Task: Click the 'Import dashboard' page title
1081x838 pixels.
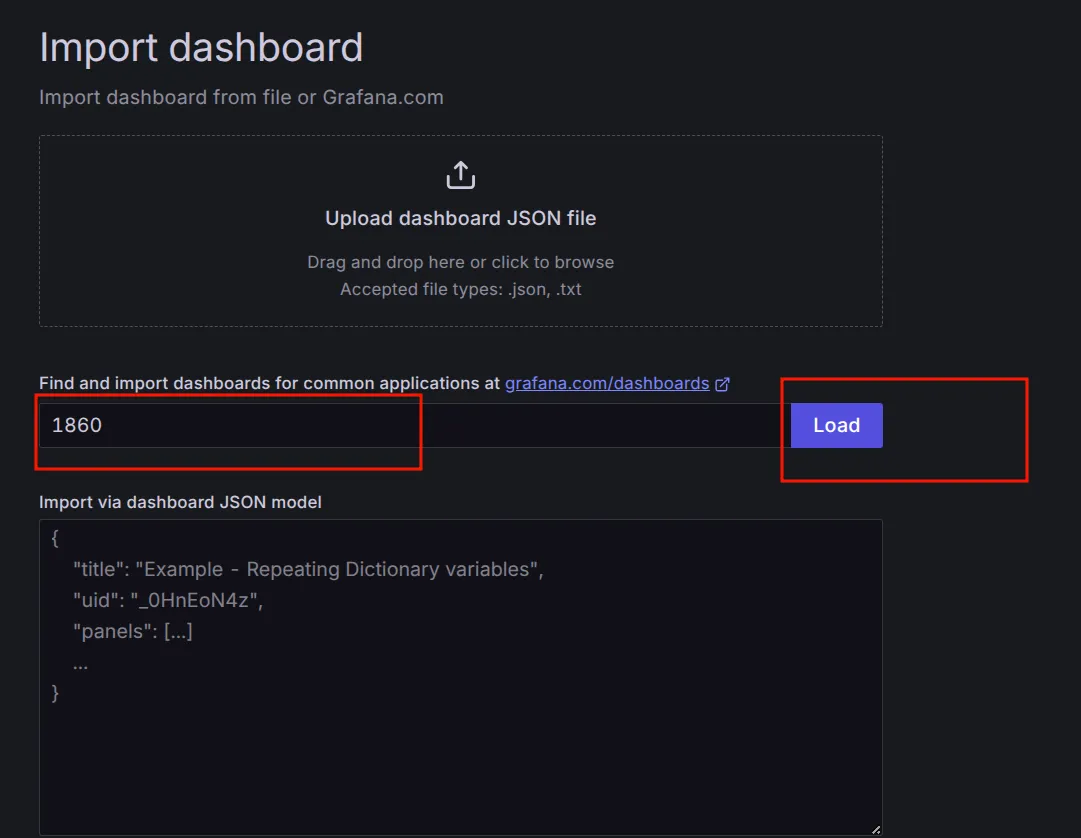Action: [x=201, y=48]
